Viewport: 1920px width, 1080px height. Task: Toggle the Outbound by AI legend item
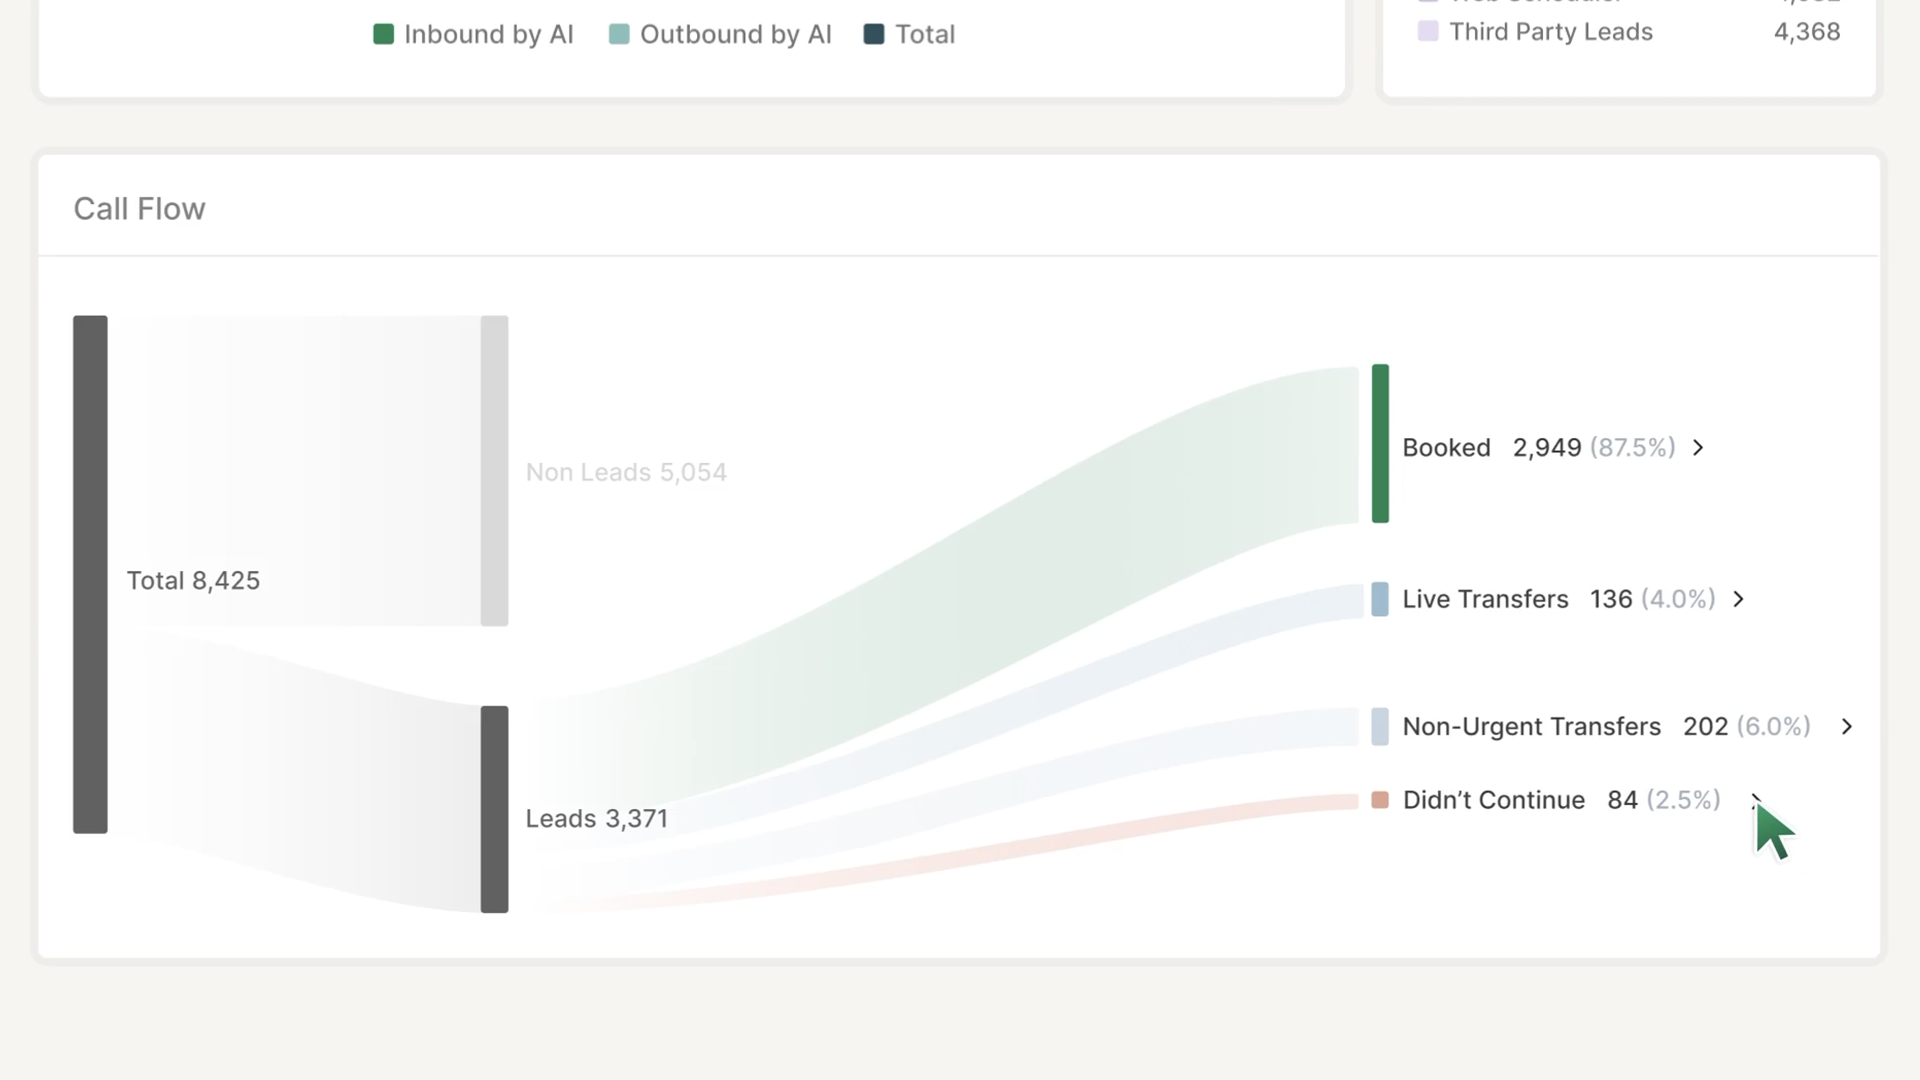pos(720,35)
